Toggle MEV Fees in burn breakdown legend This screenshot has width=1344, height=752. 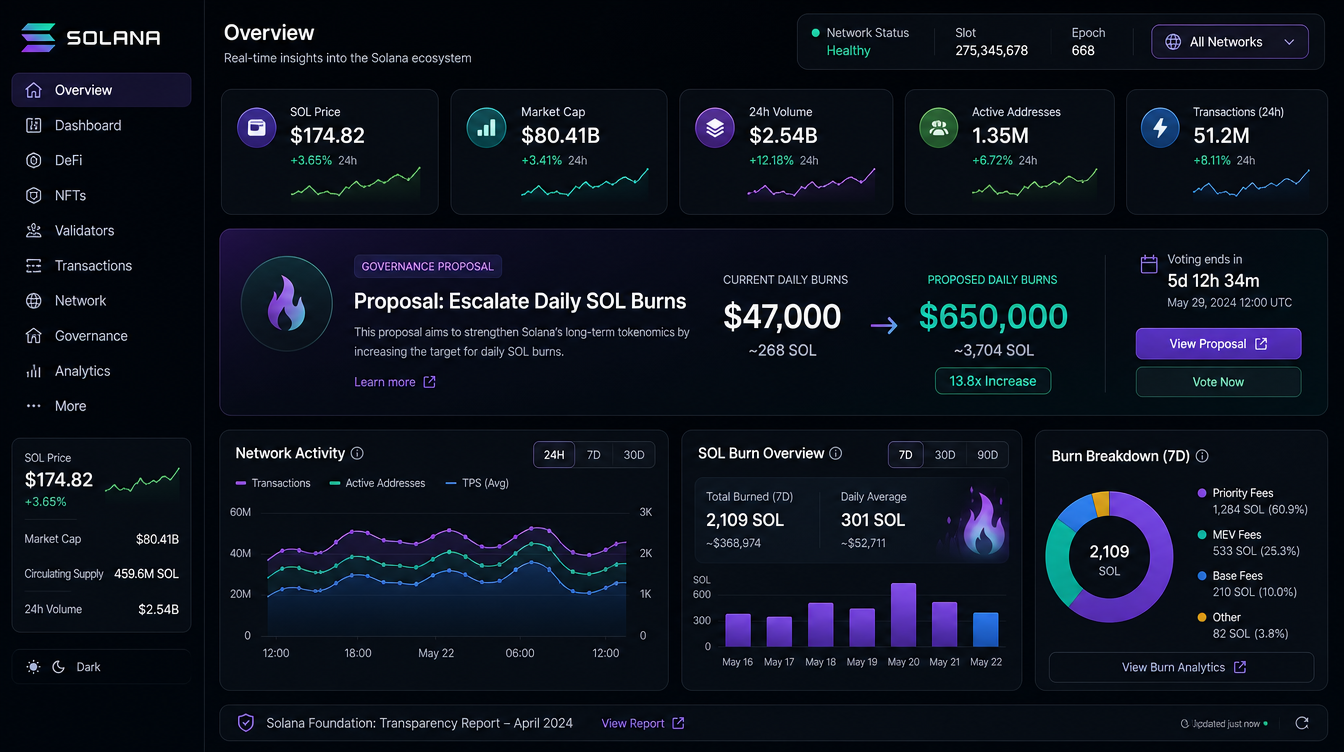[x=1249, y=543]
